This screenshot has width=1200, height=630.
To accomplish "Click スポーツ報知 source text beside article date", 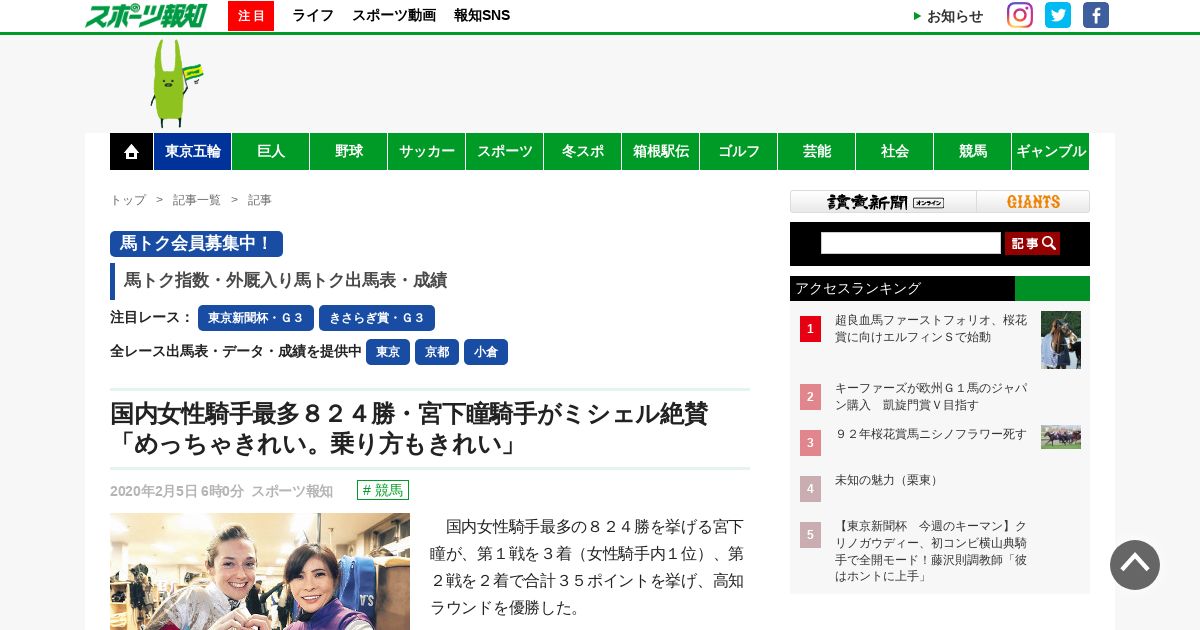I will [292, 491].
